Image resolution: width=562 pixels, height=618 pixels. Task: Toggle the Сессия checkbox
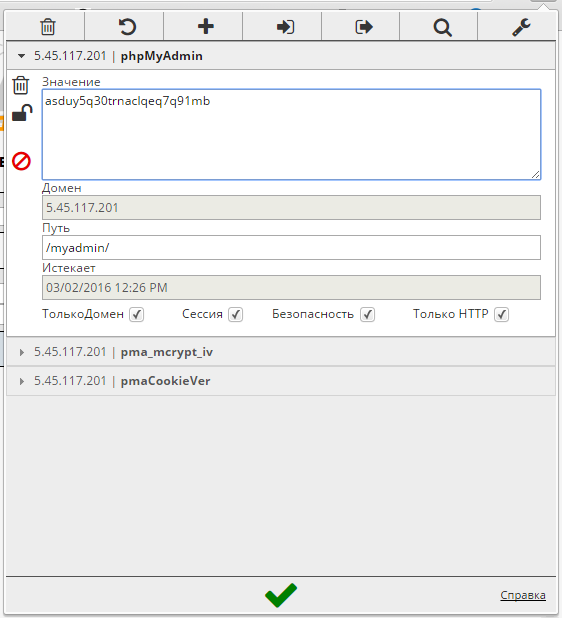[236, 315]
